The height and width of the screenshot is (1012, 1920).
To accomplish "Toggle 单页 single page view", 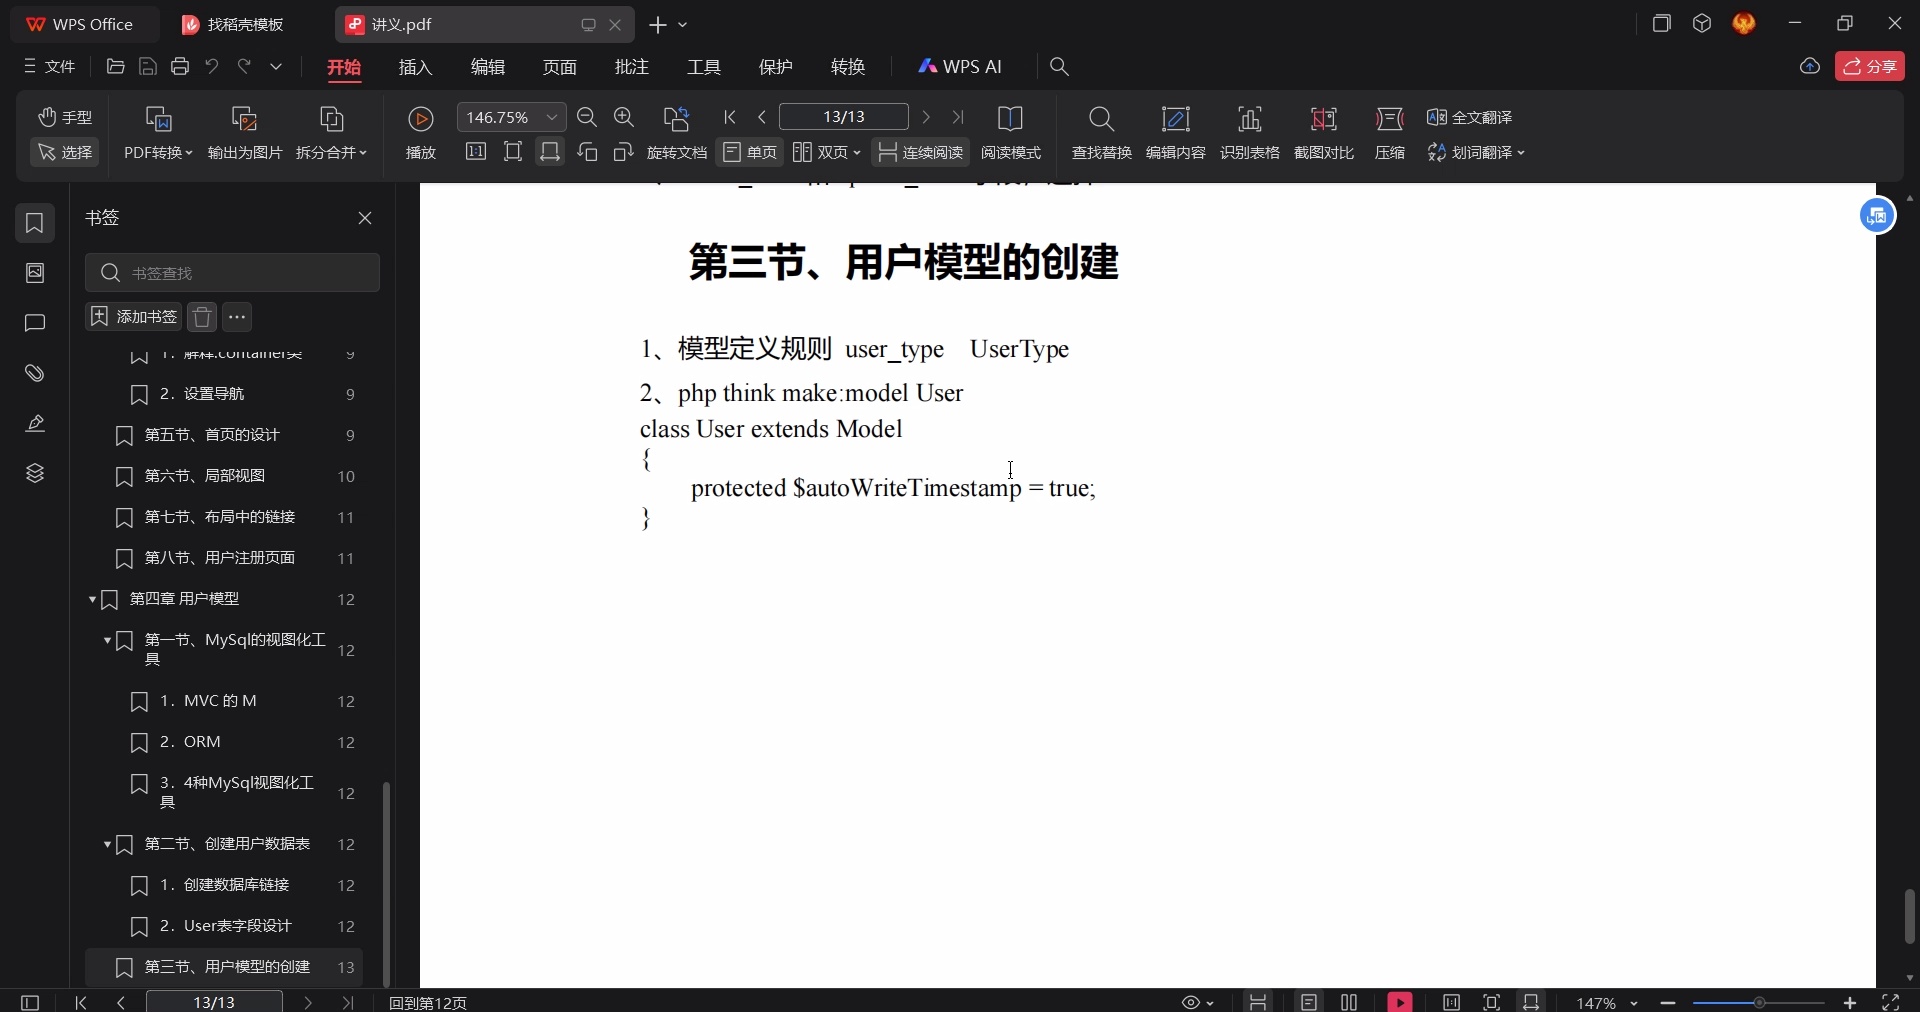I will (x=749, y=152).
